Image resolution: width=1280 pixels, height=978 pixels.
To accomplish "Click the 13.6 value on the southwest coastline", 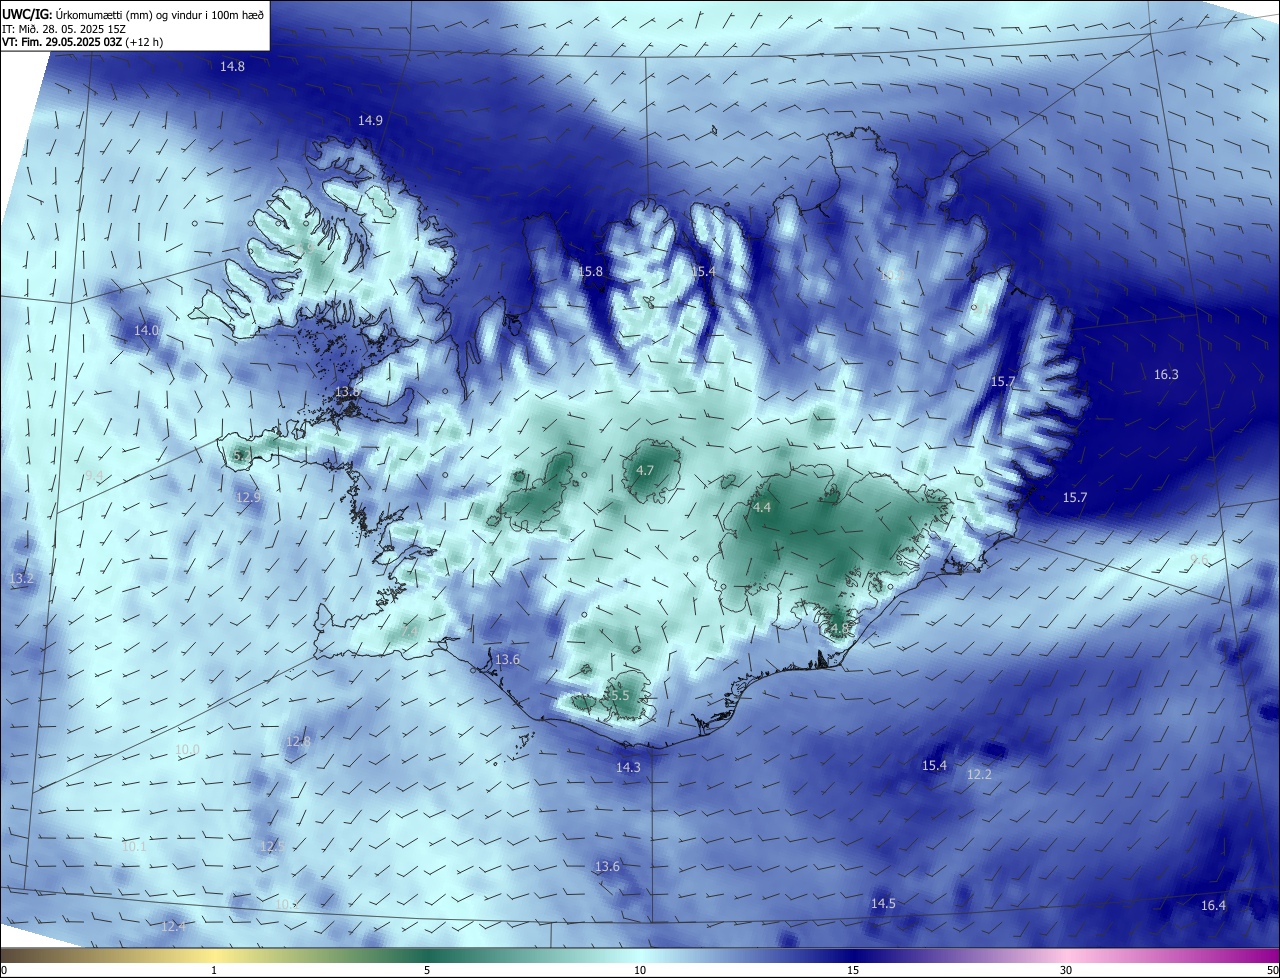I will 507,659.
